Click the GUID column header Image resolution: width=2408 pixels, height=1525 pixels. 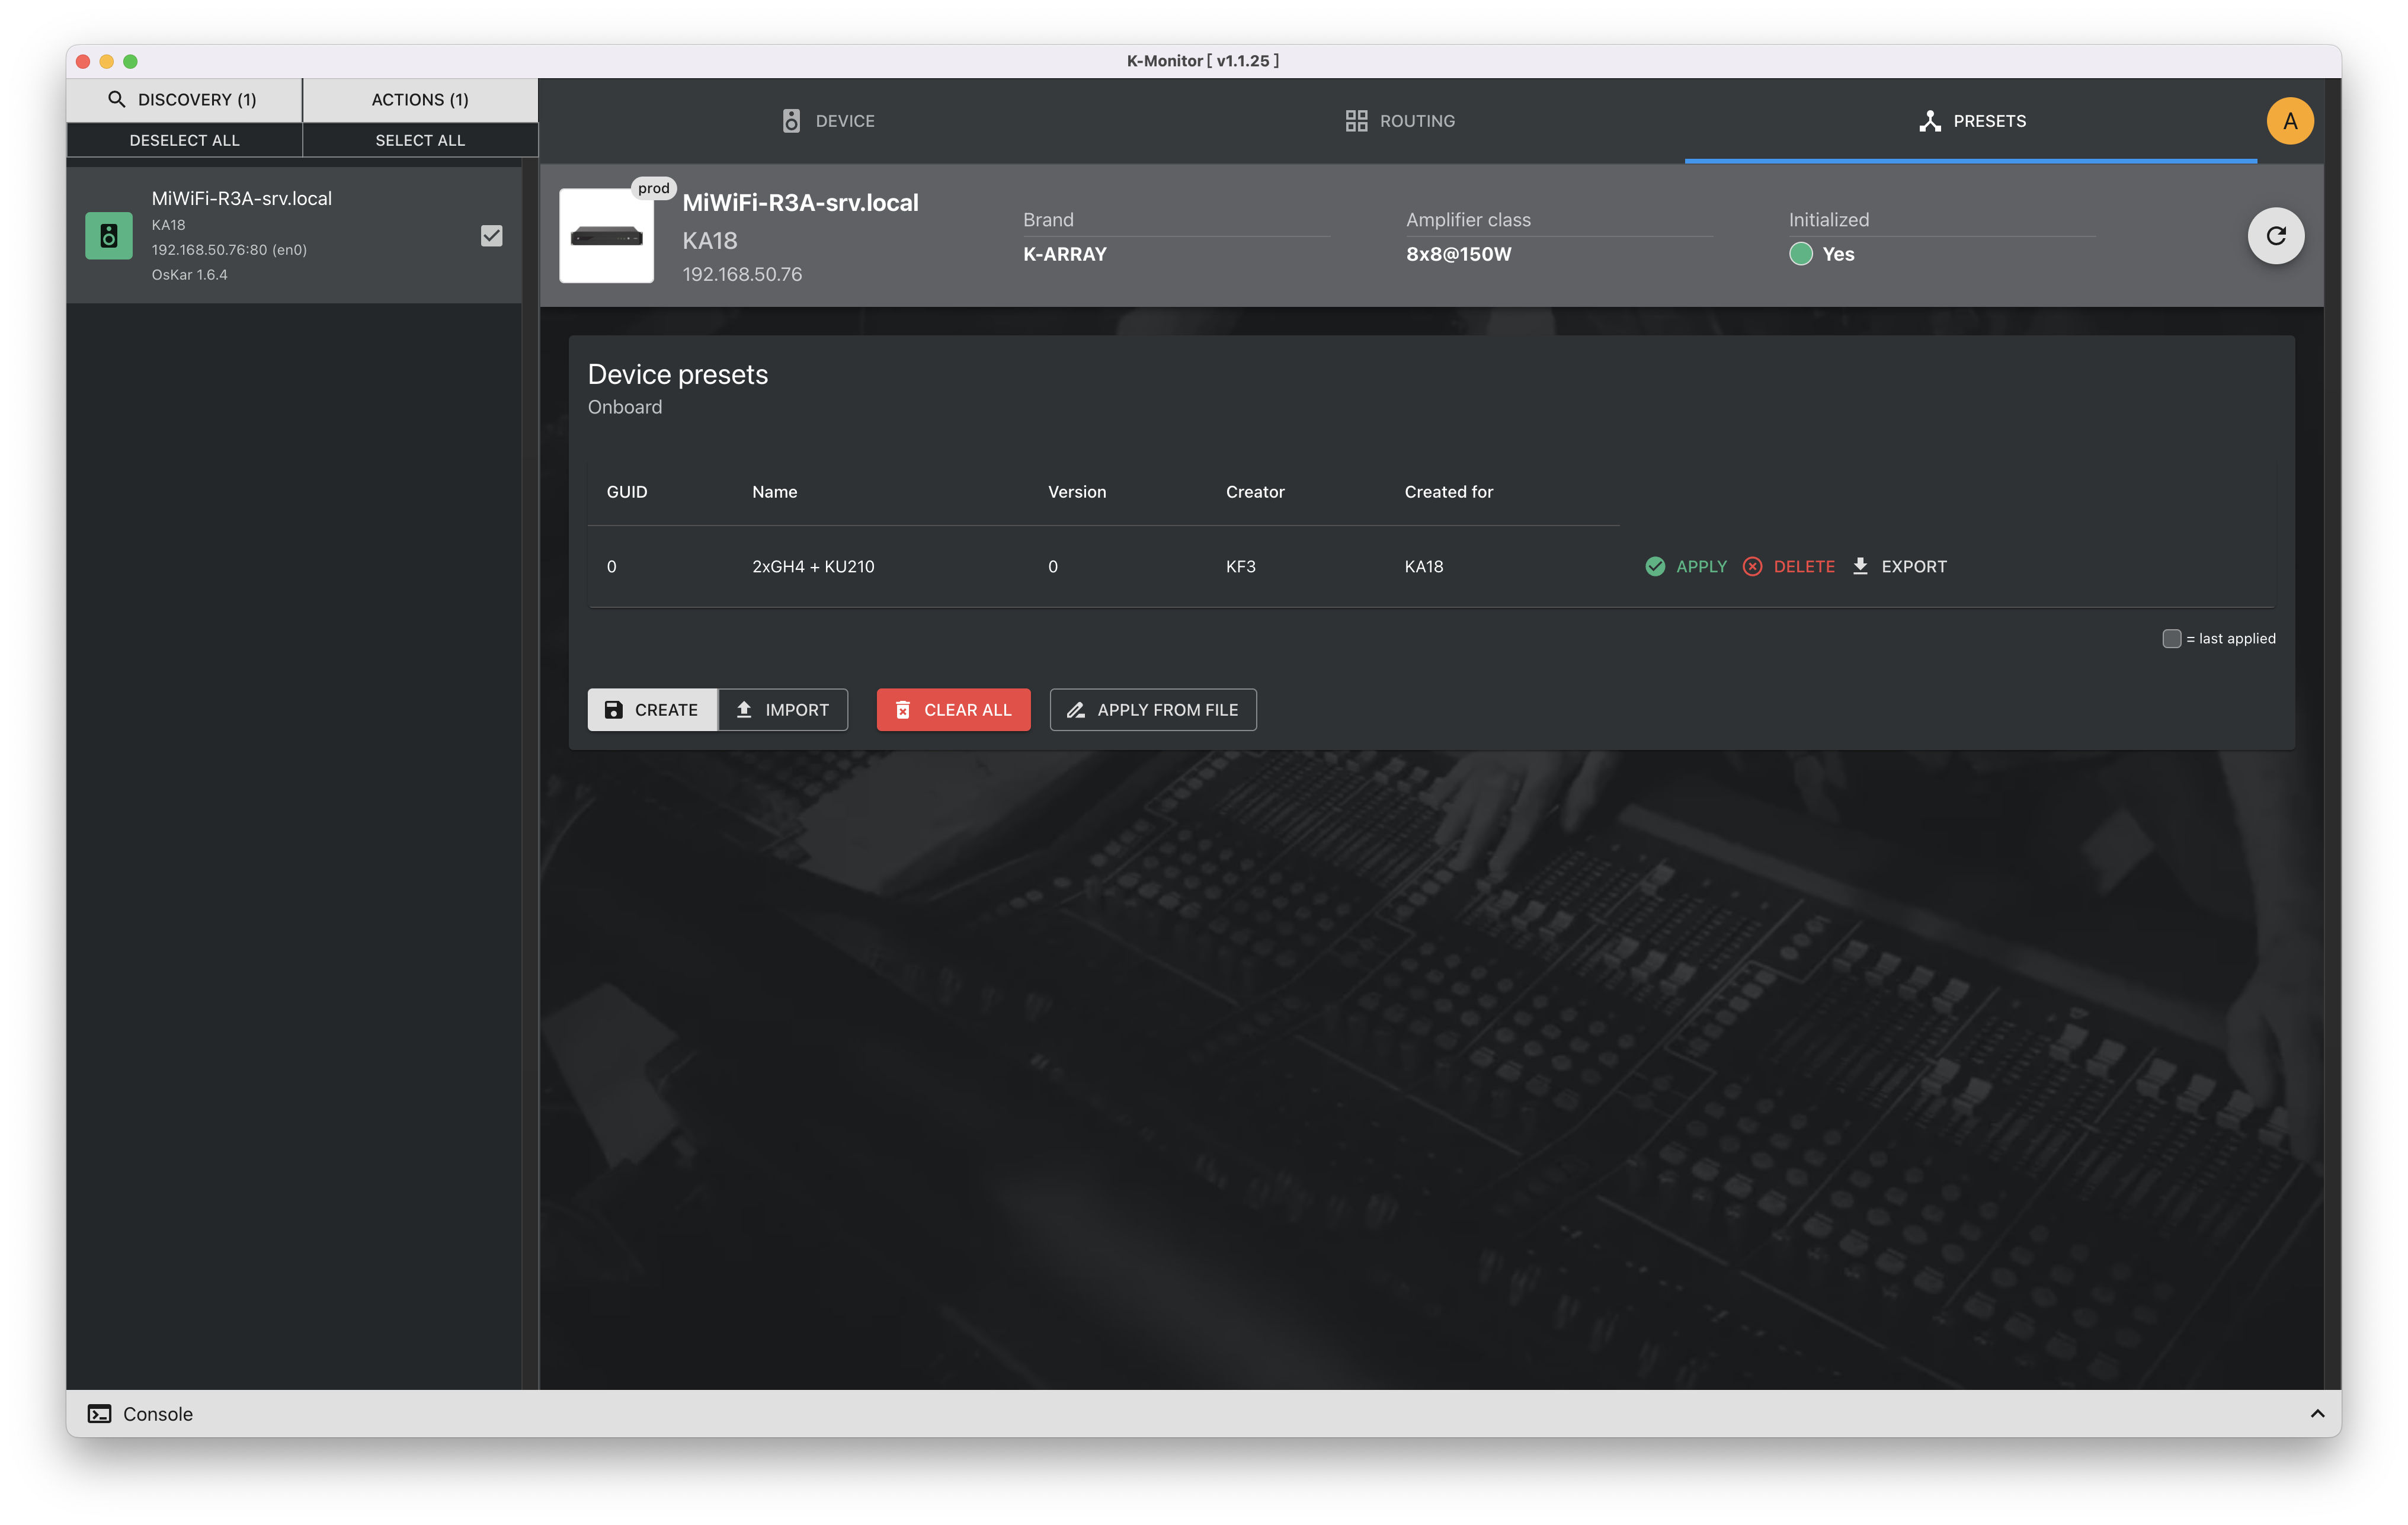[x=627, y=492]
